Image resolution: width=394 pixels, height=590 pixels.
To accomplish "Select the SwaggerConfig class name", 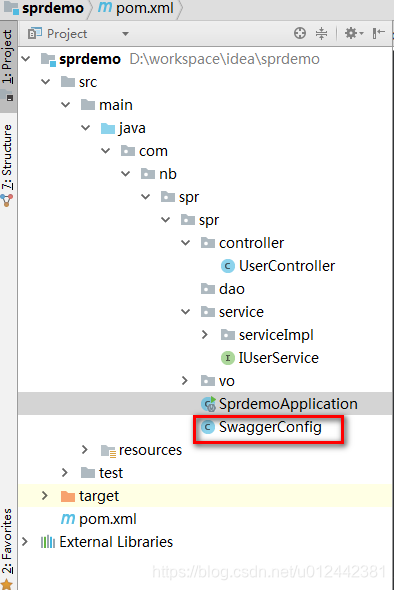I will pos(270,427).
